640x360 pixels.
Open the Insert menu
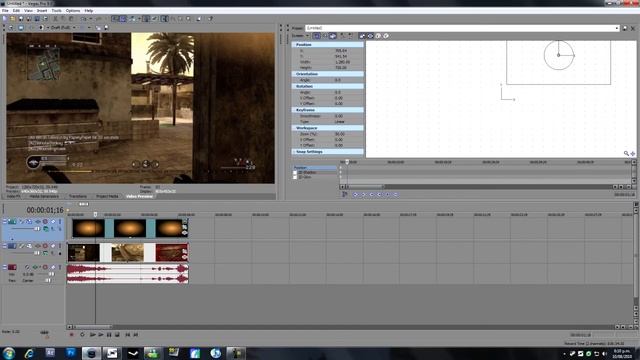coord(42,11)
